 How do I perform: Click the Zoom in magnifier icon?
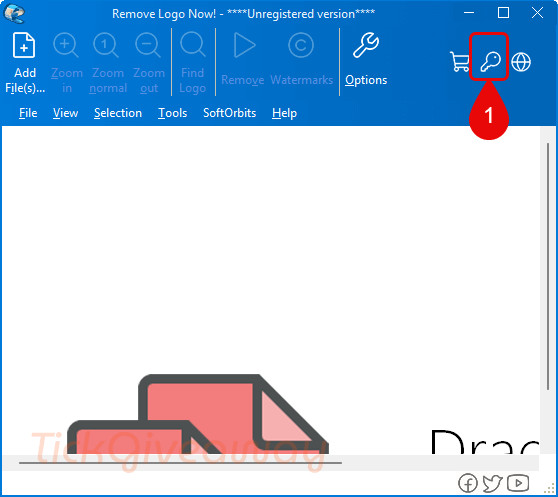(x=66, y=45)
